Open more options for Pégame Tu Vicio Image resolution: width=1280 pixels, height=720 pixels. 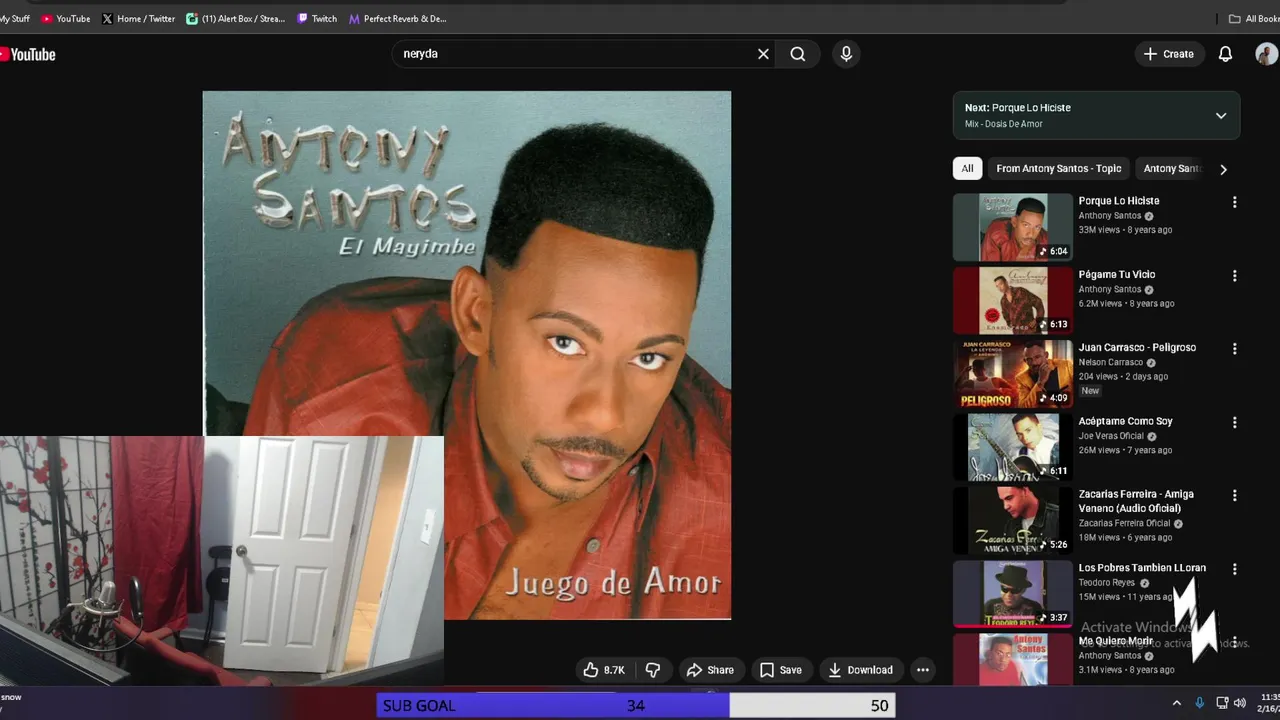1234,276
